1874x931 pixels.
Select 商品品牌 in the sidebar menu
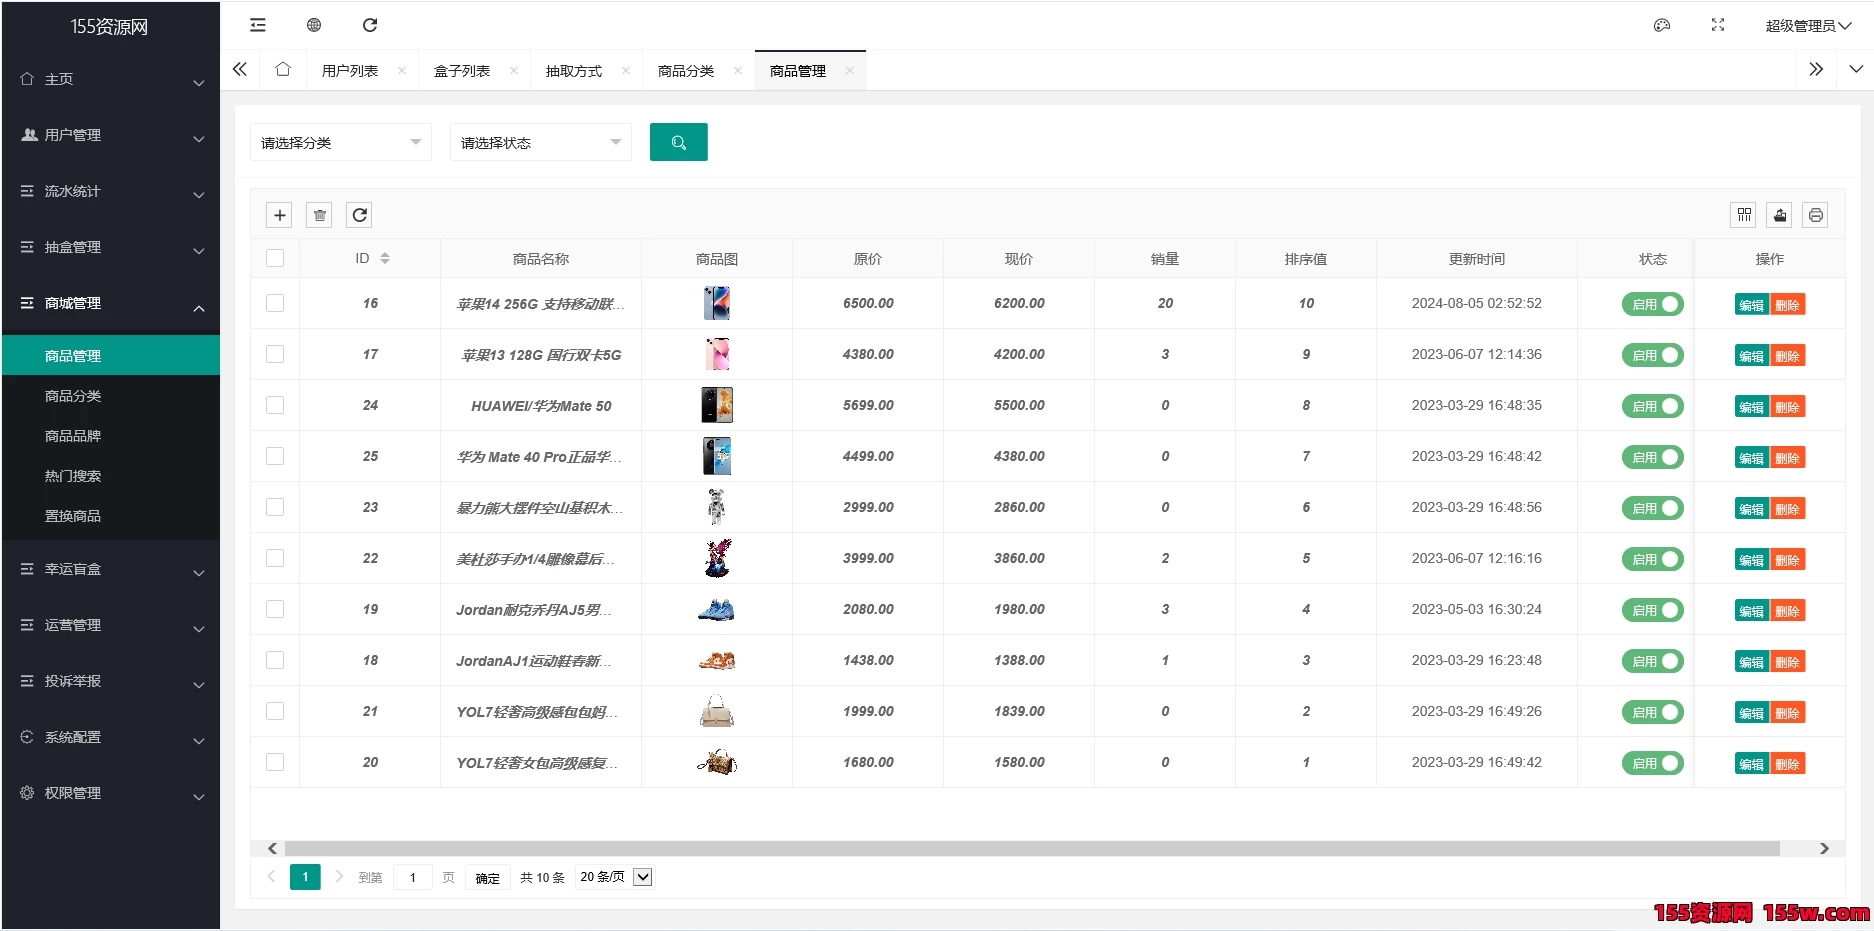[x=72, y=435]
